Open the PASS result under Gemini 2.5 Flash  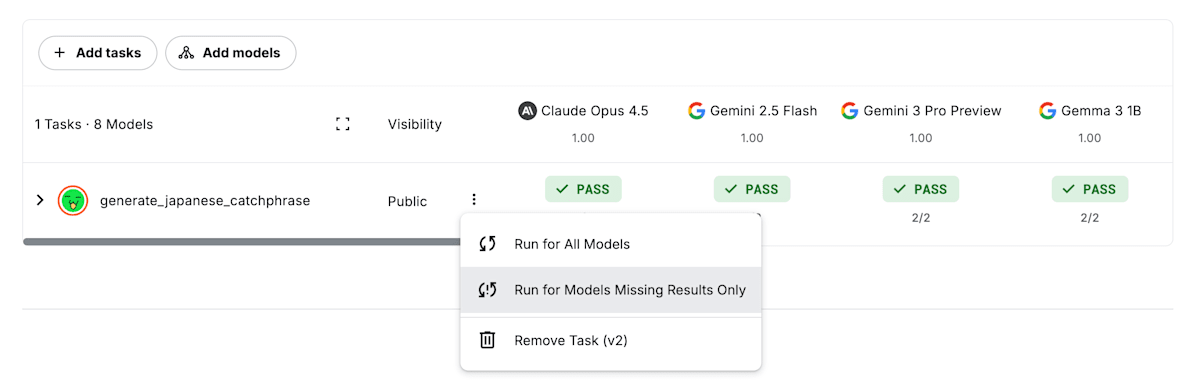pos(752,189)
